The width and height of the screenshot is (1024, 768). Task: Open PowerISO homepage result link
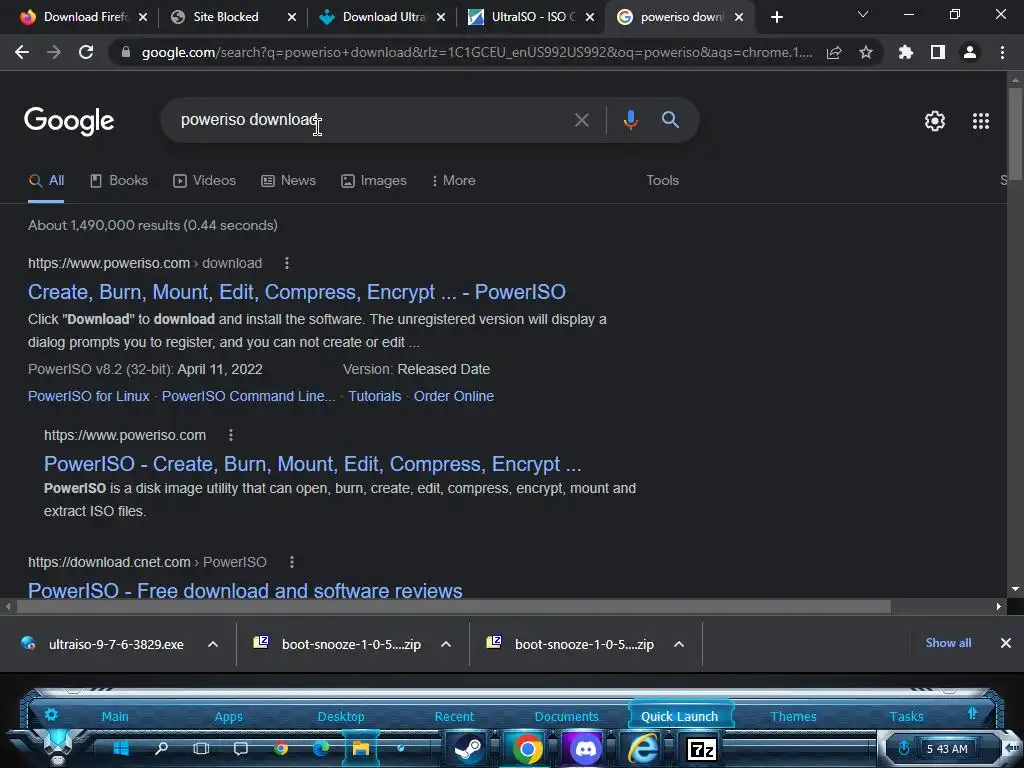click(312, 464)
